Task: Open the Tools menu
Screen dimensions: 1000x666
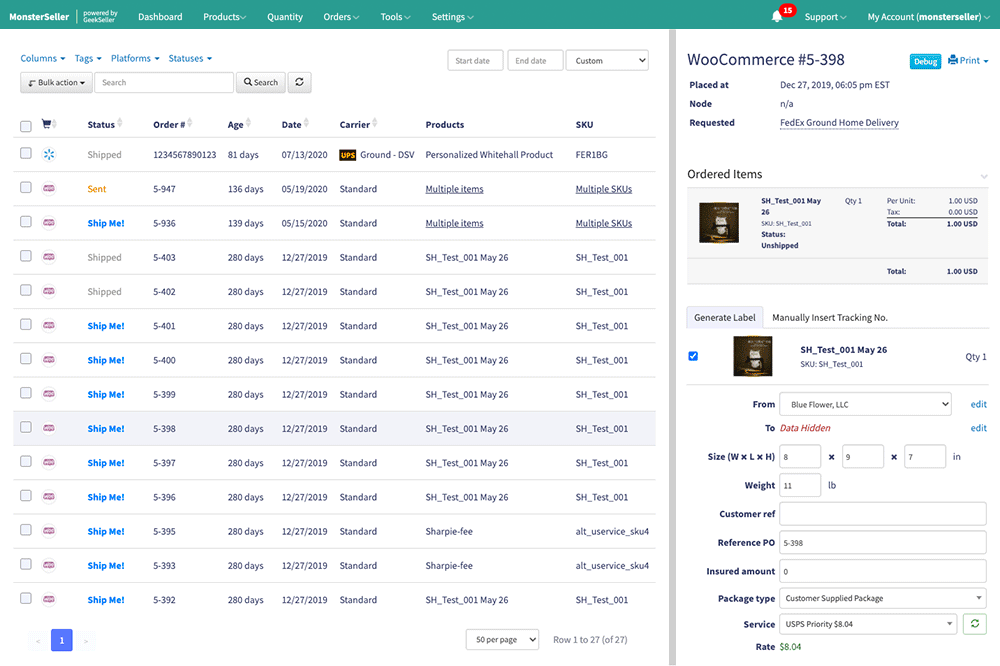Action: pos(395,17)
